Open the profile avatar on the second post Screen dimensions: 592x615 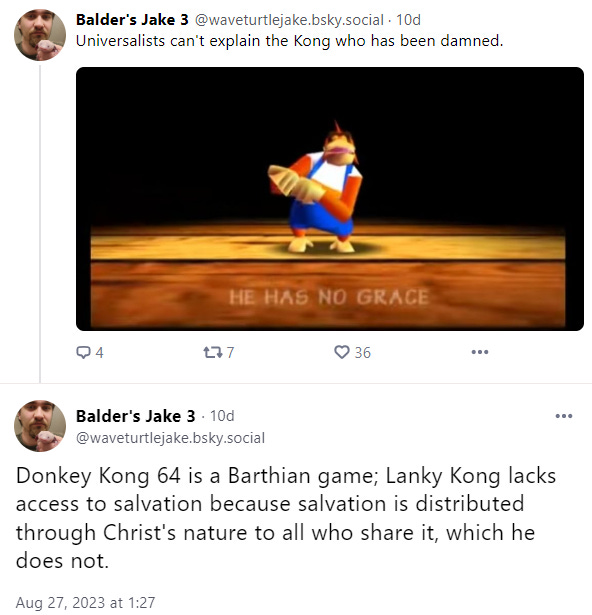pyautogui.click(x=40, y=426)
